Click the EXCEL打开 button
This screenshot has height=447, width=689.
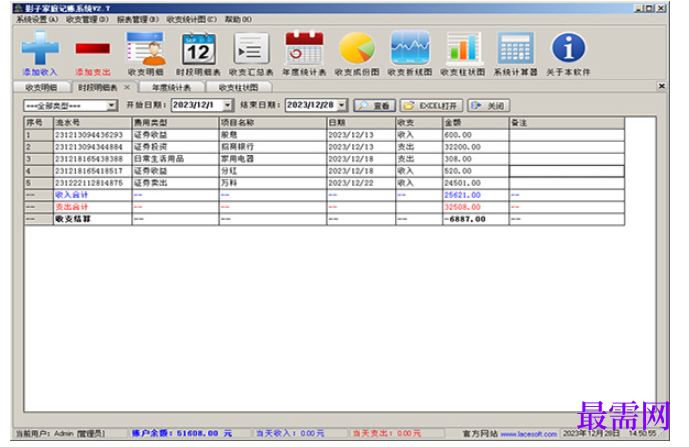(431, 105)
